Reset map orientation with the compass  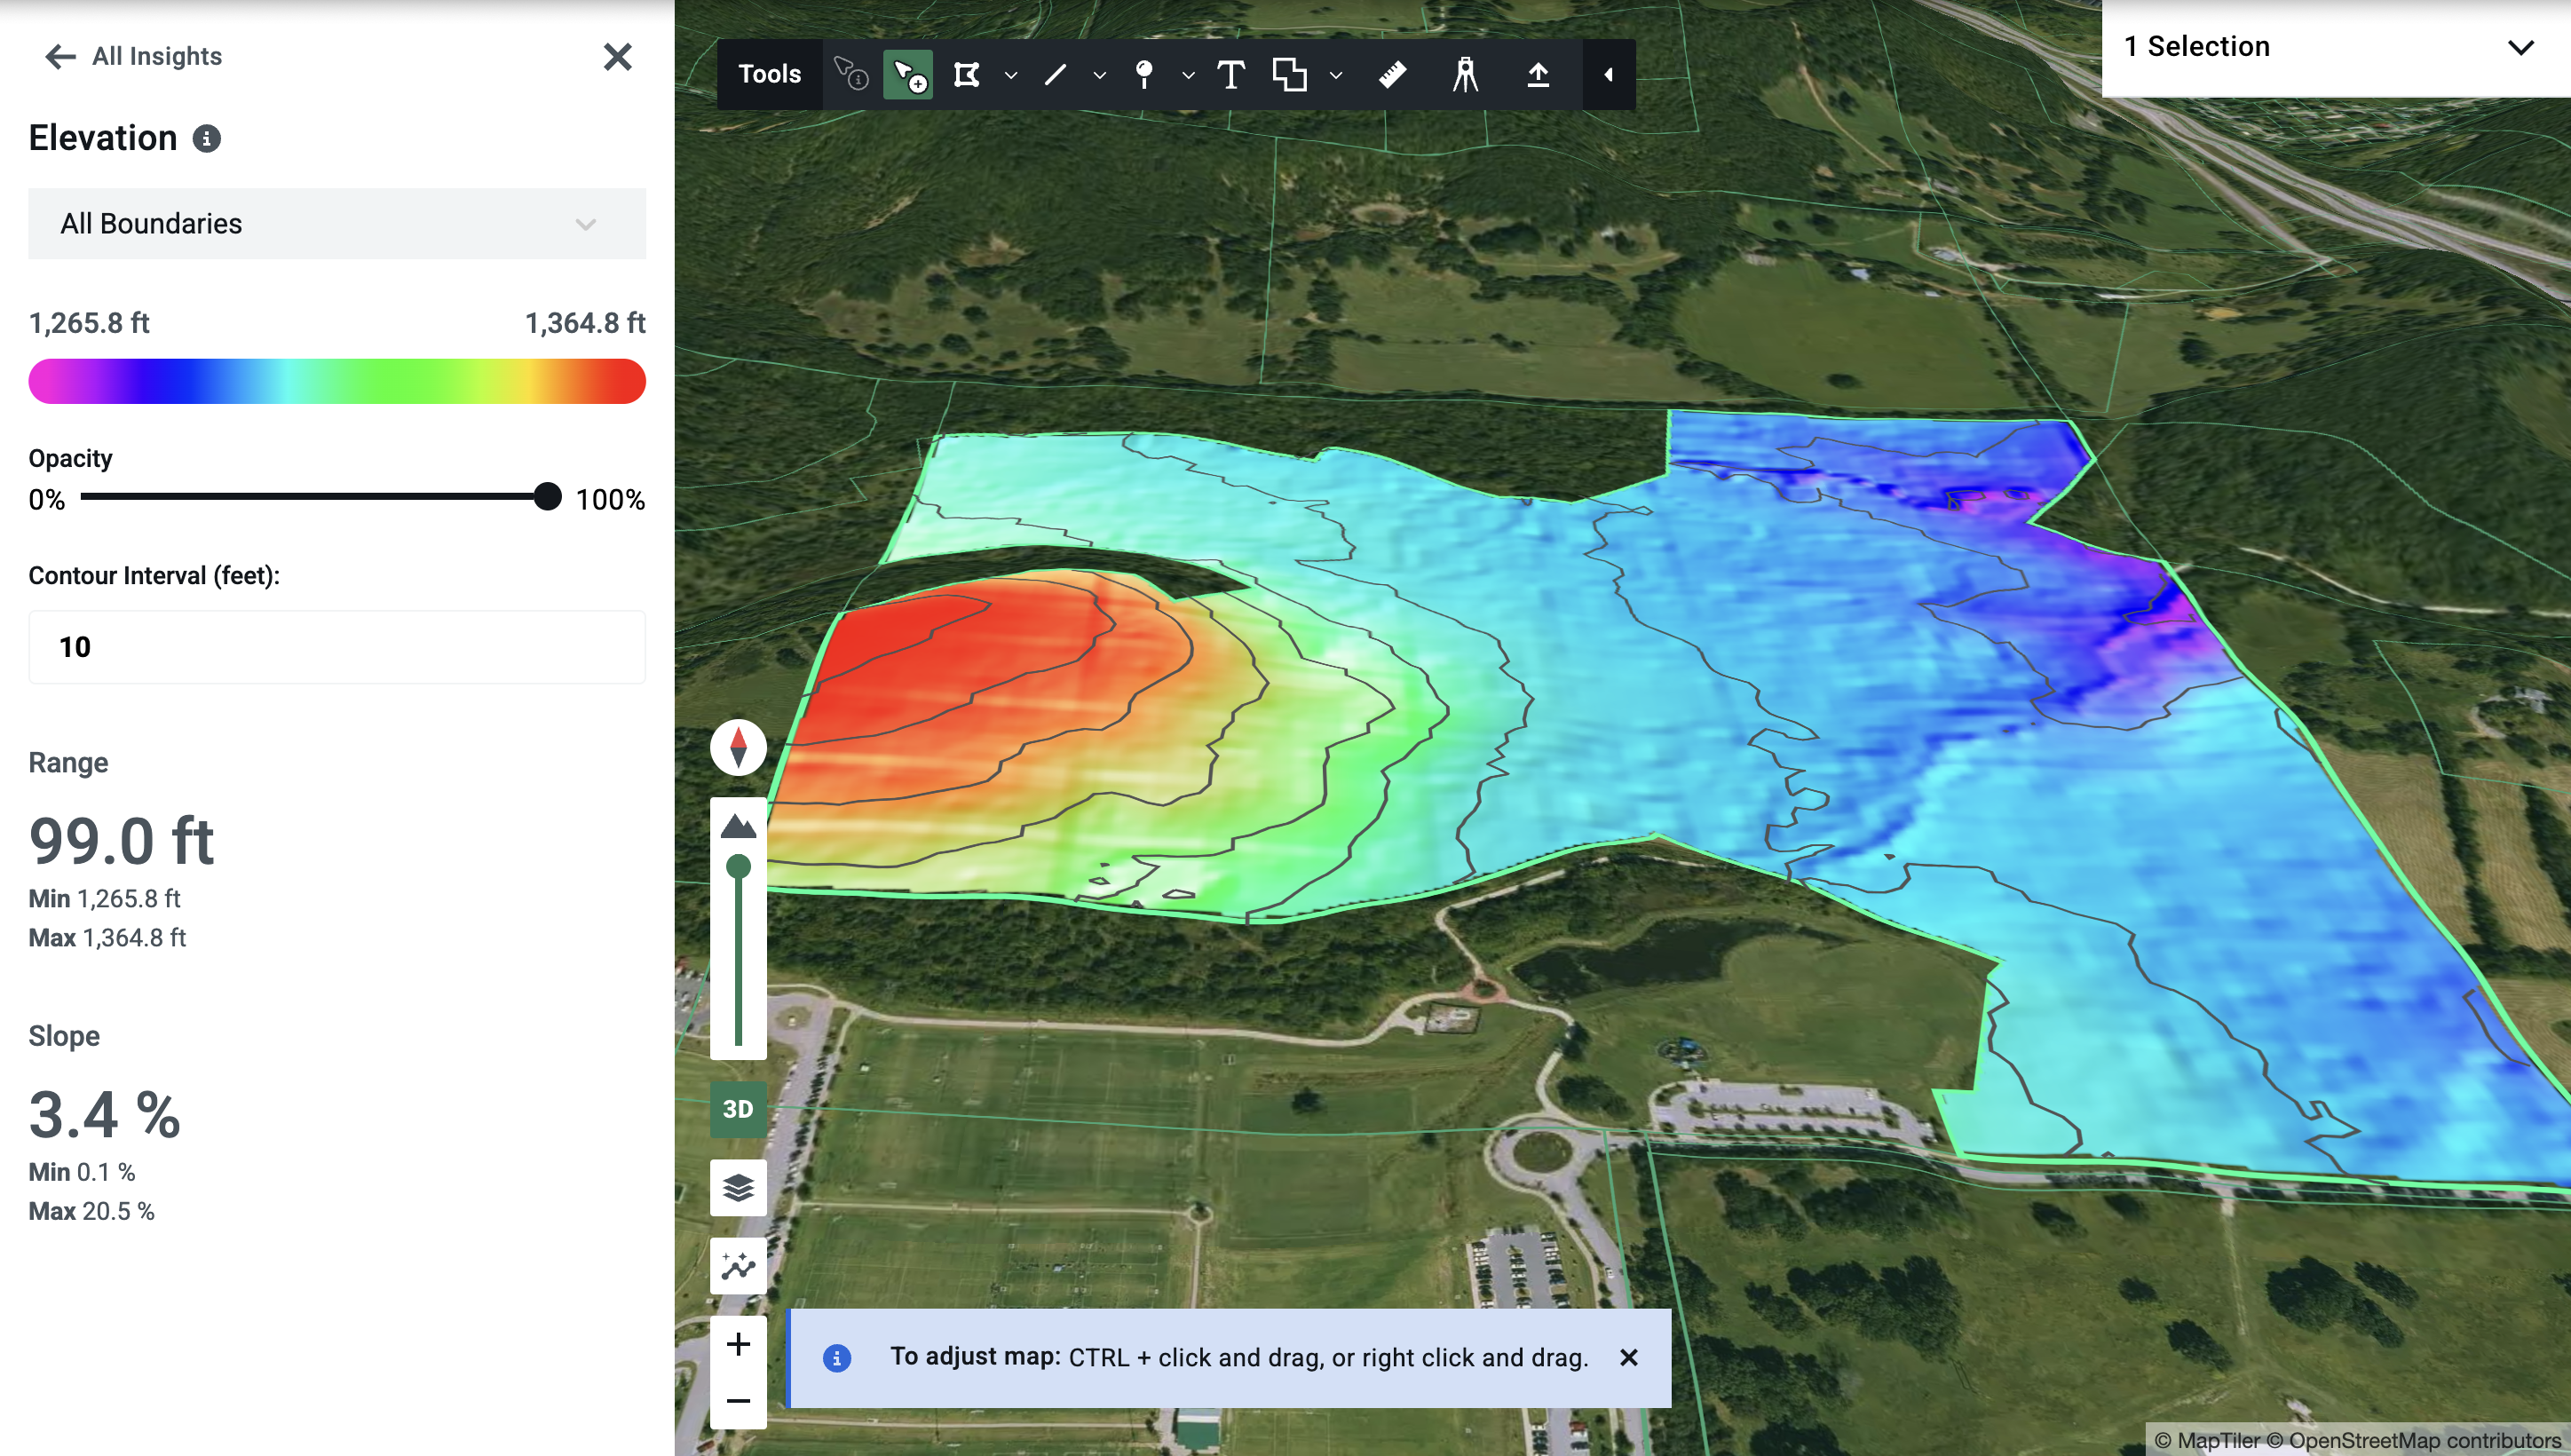738,747
